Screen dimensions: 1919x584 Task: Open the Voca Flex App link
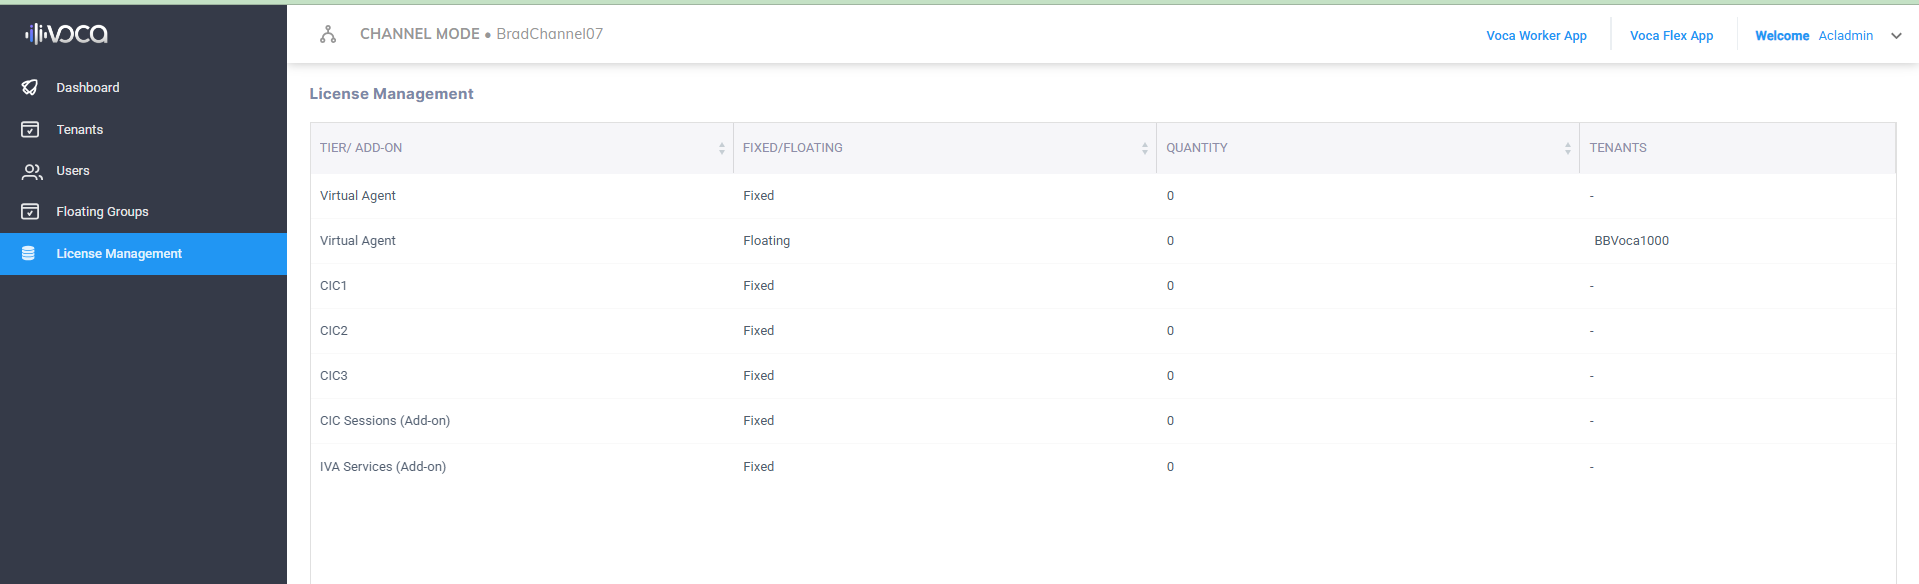tap(1671, 36)
